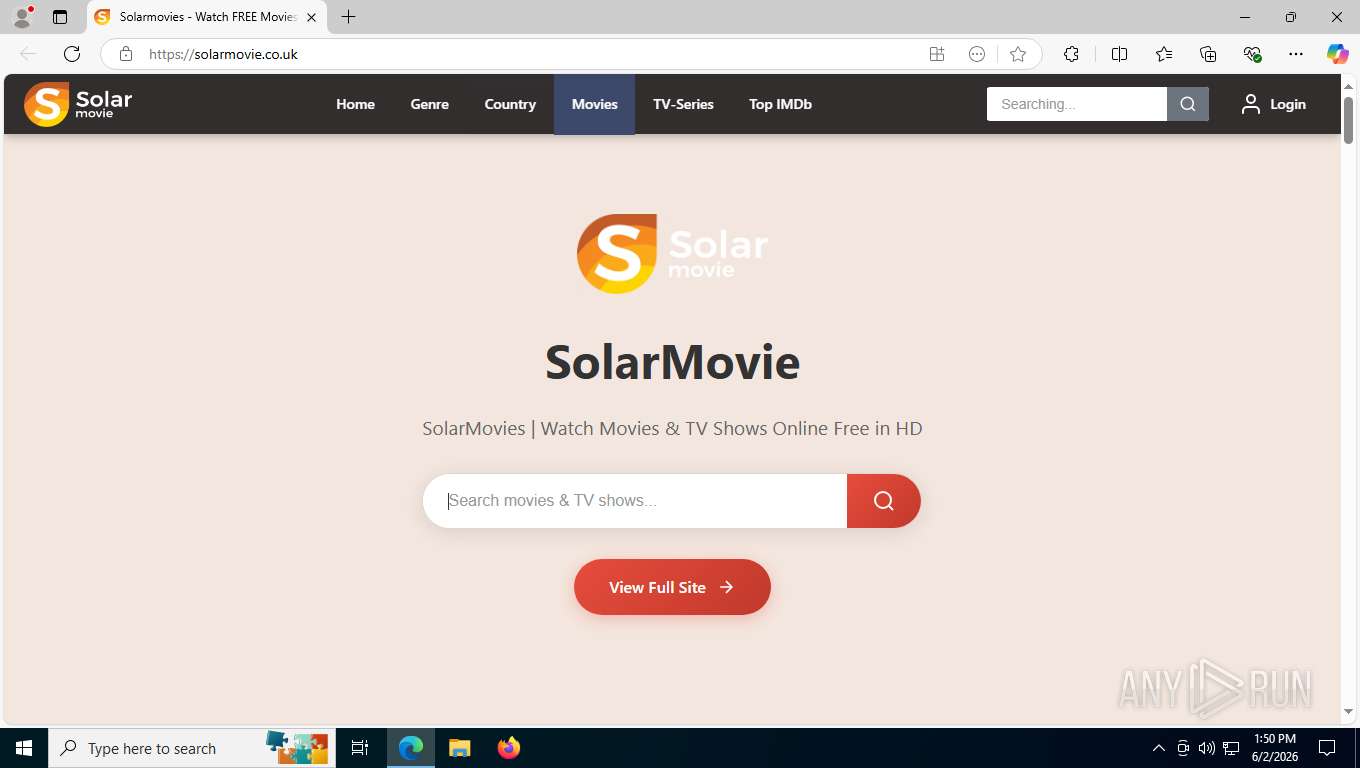Close the Solarmovies tab
Image resolution: width=1360 pixels, height=768 pixels.
(x=311, y=17)
